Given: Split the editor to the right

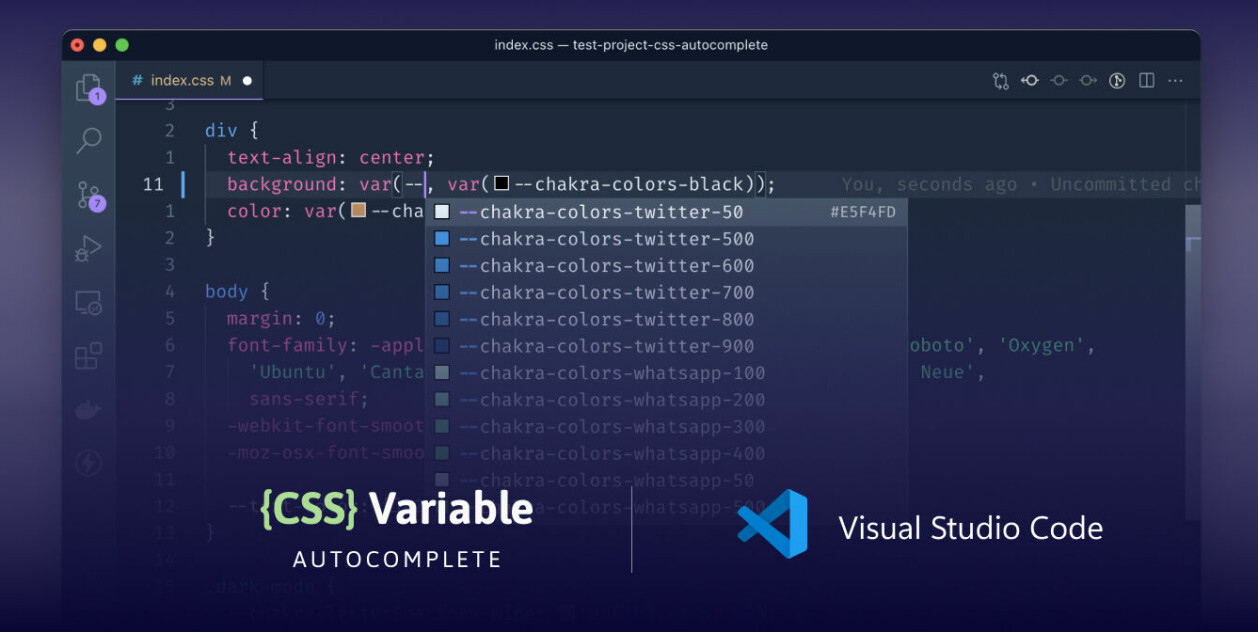Looking at the screenshot, I should coord(1147,81).
